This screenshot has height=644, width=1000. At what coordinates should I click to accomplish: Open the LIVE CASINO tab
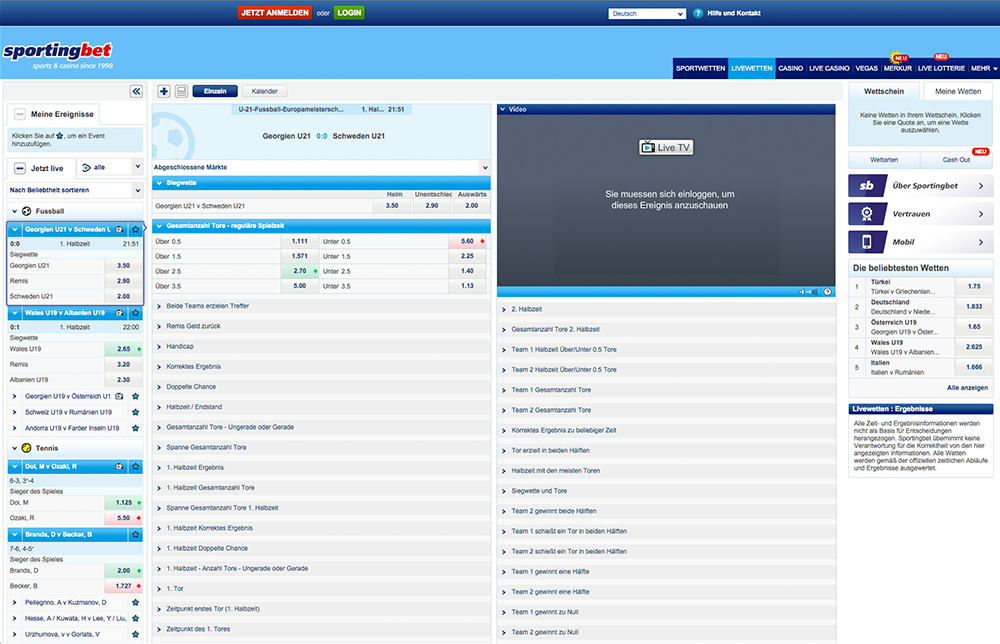pyautogui.click(x=829, y=68)
